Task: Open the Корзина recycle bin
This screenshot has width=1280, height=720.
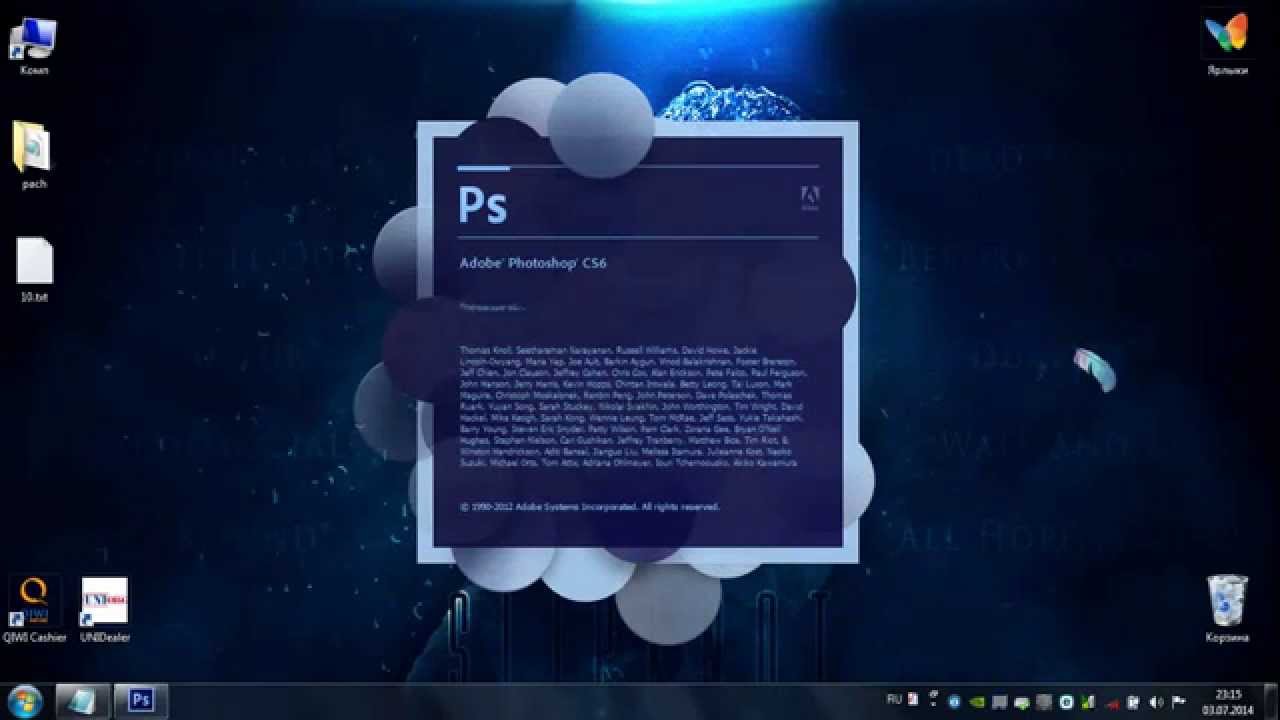Action: pyautogui.click(x=1227, y=608)
